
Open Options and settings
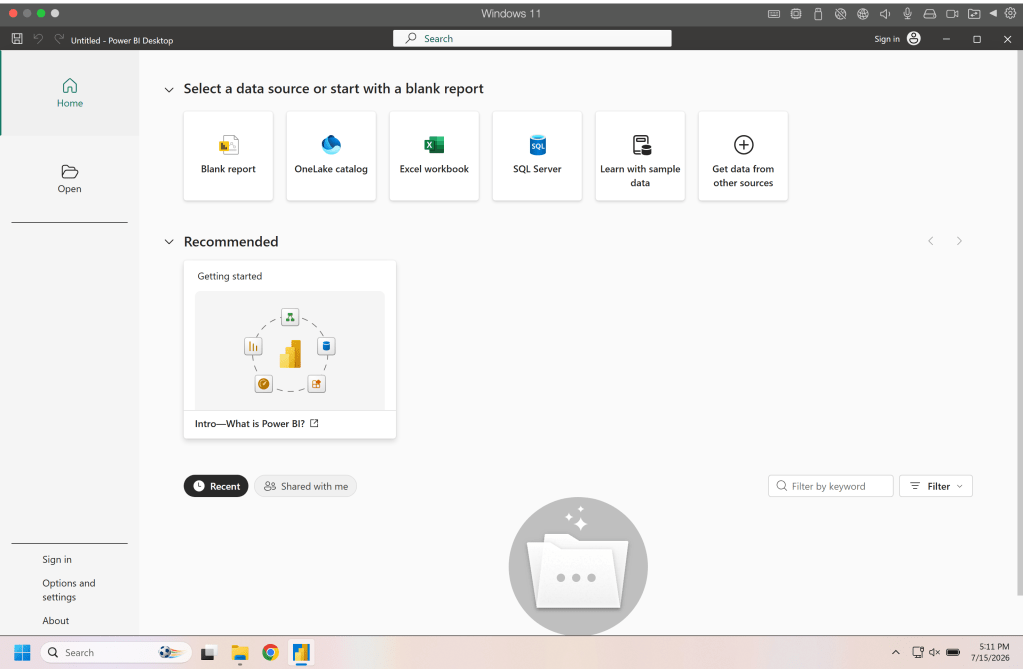pos(69,590)
